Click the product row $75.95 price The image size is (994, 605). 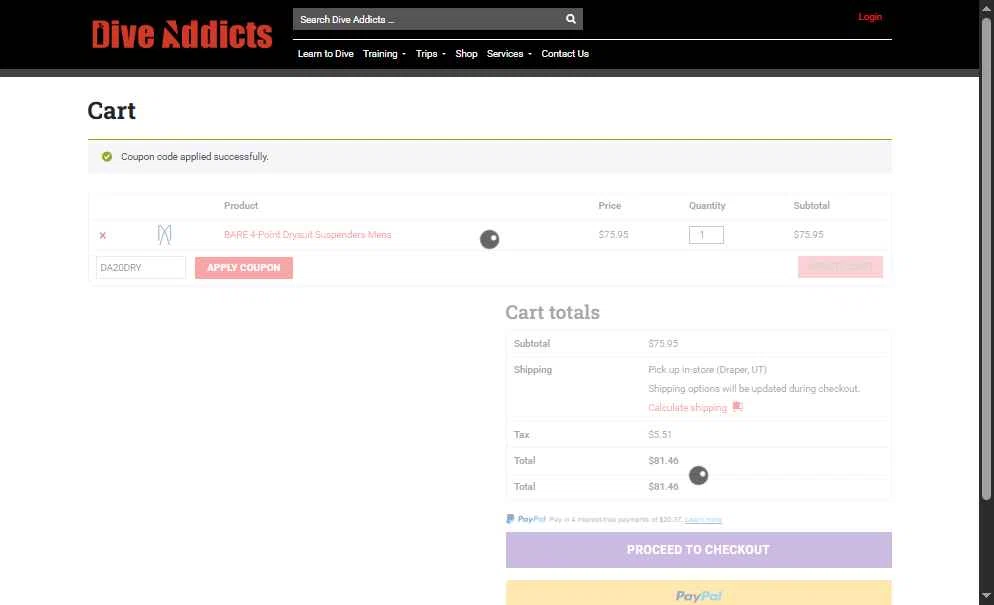point(613,235)
